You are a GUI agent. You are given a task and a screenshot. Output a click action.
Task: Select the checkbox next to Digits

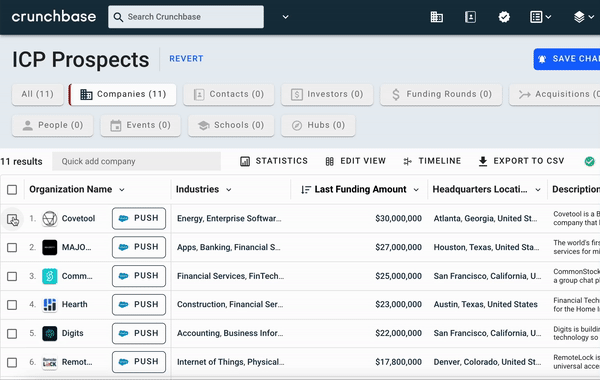coord(12,334)
